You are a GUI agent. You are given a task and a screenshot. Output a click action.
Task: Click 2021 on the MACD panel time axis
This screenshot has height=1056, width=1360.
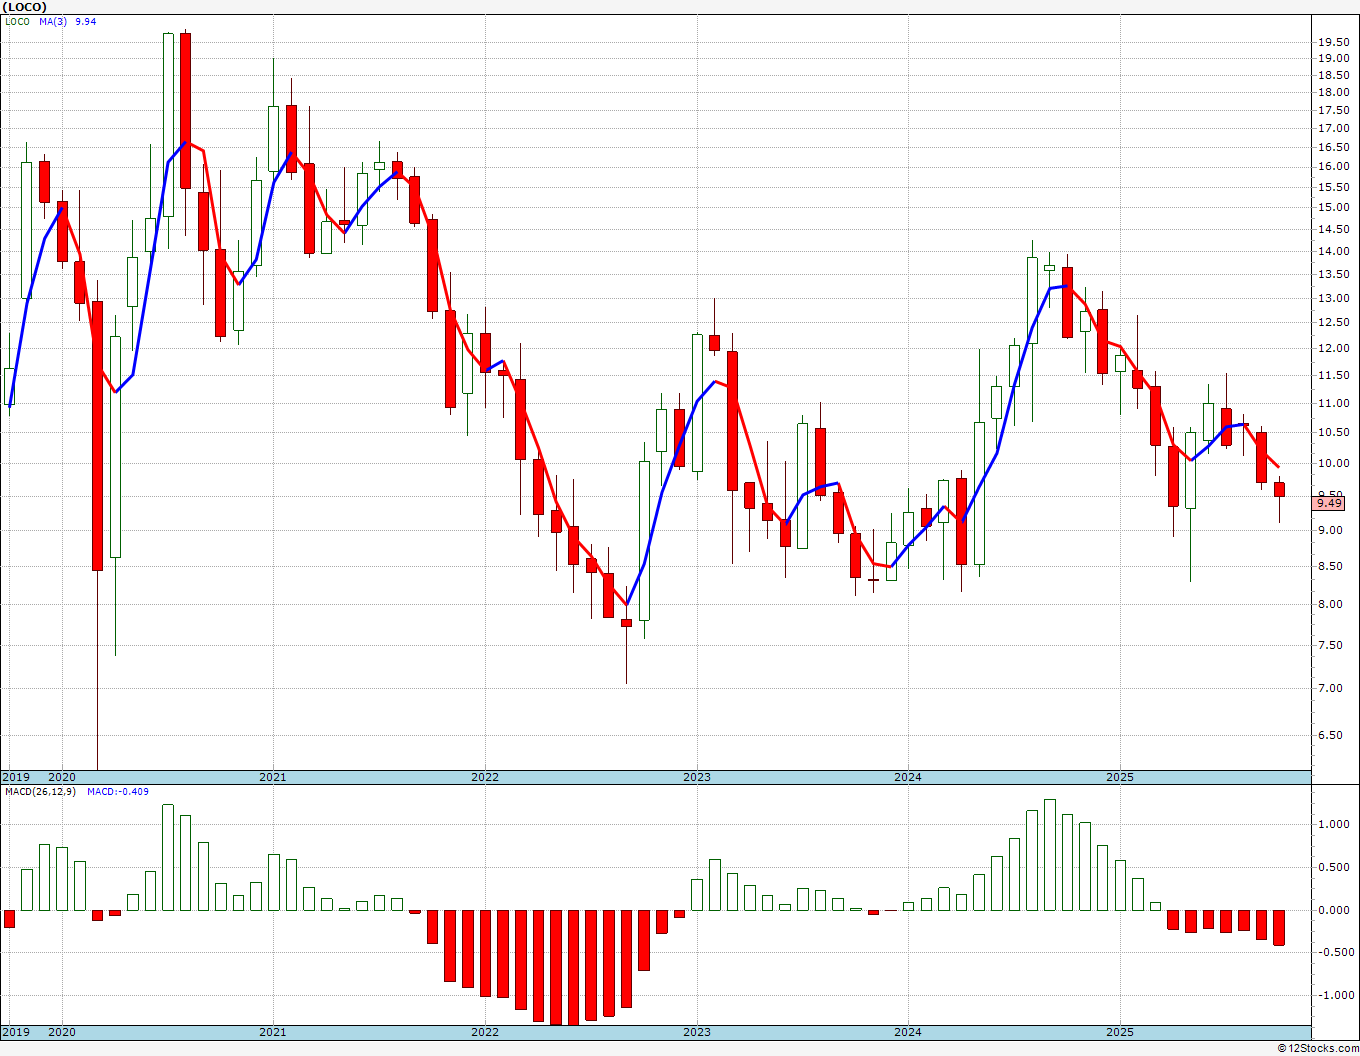tap(273, 1032)
